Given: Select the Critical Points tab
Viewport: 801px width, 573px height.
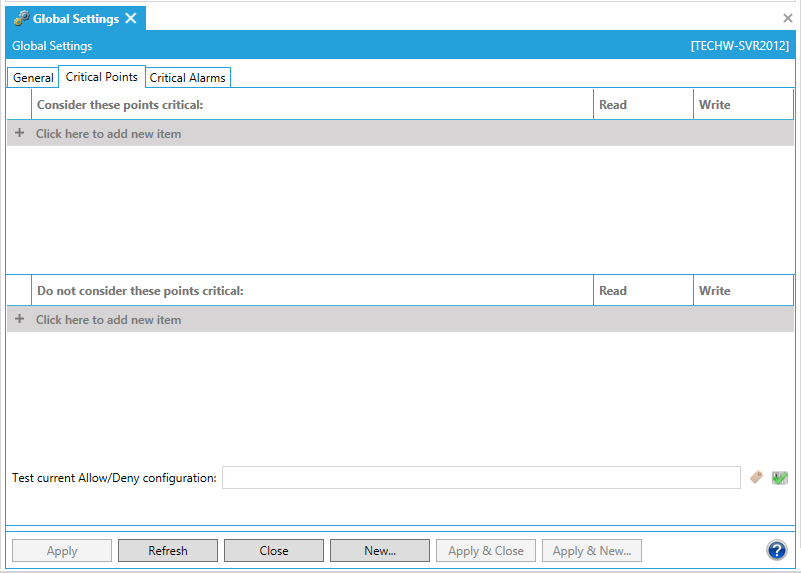Looking at the screenshot, I should pos(102,77).
